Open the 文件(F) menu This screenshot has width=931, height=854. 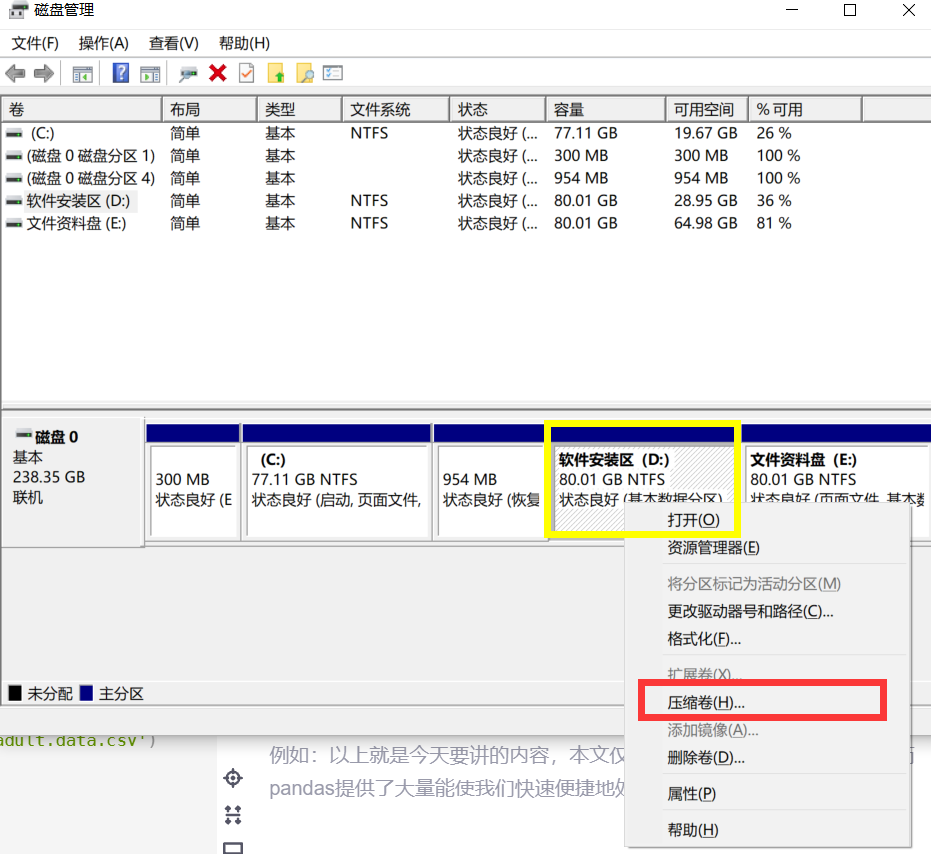35,43
